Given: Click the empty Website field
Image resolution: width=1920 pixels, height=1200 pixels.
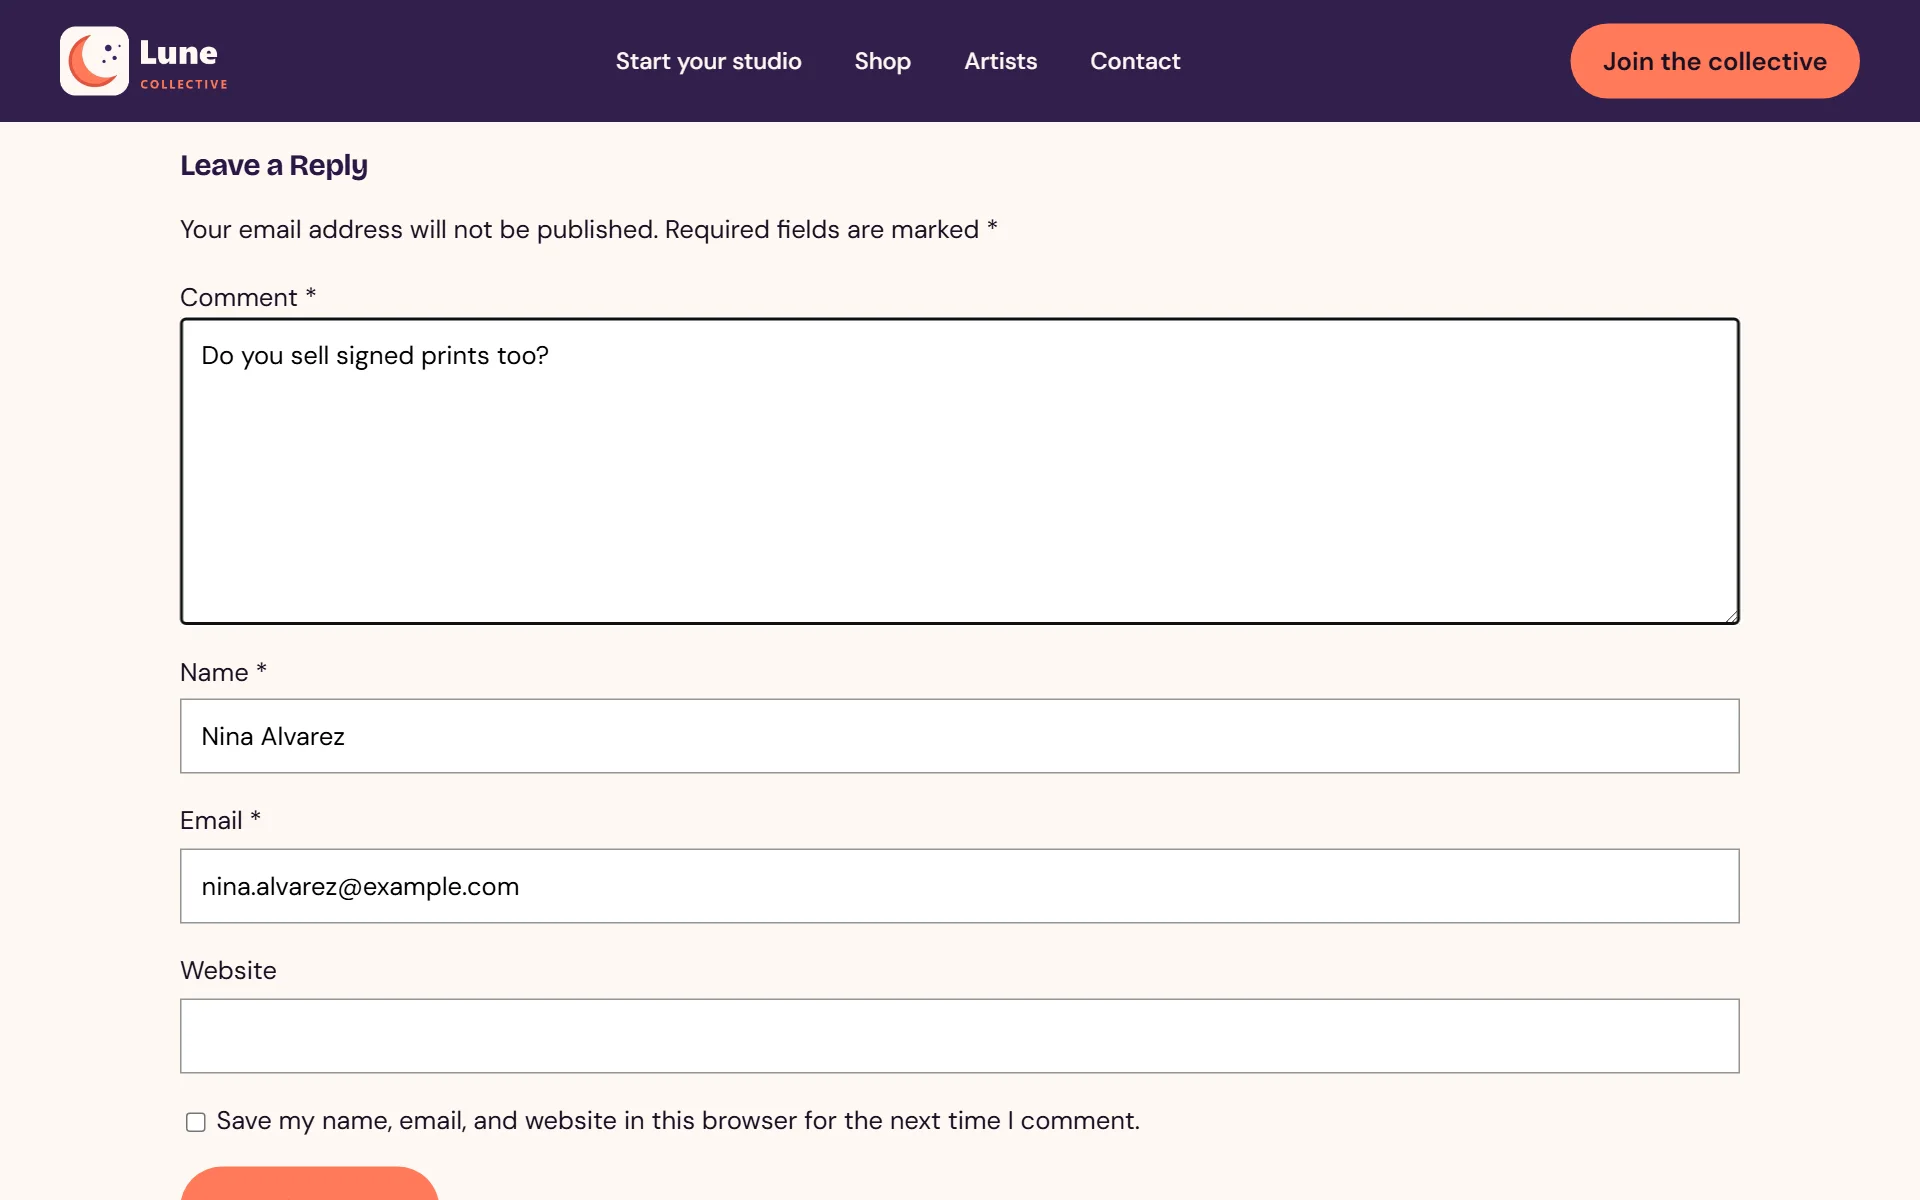Looking at the screenshot, I should click(959, 1036).
